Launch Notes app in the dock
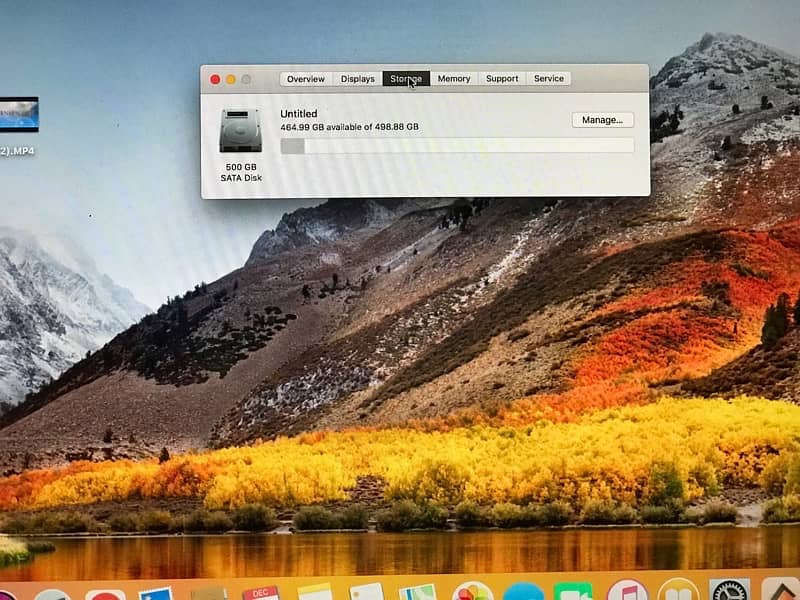This screenshot has width=800, height=600. click(x=314, y=593)
